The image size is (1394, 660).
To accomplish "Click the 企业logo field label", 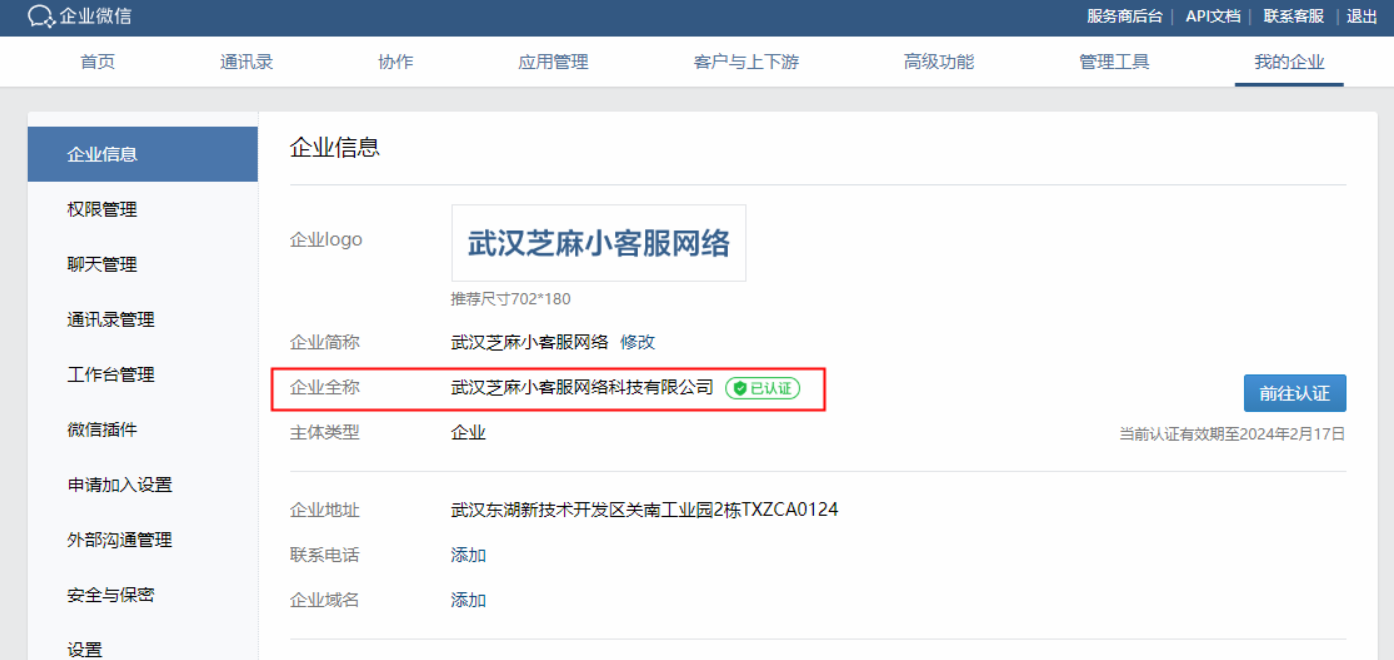I will 326,240.
